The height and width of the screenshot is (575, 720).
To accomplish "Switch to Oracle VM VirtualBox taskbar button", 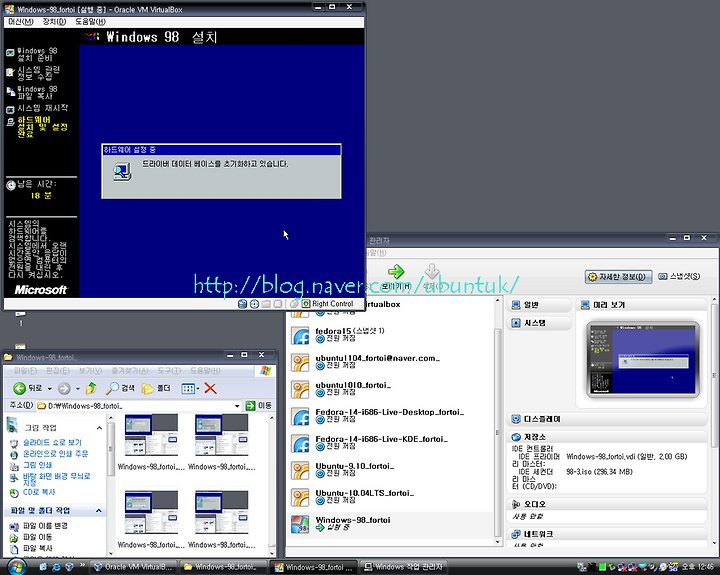I will coord(133,567).
